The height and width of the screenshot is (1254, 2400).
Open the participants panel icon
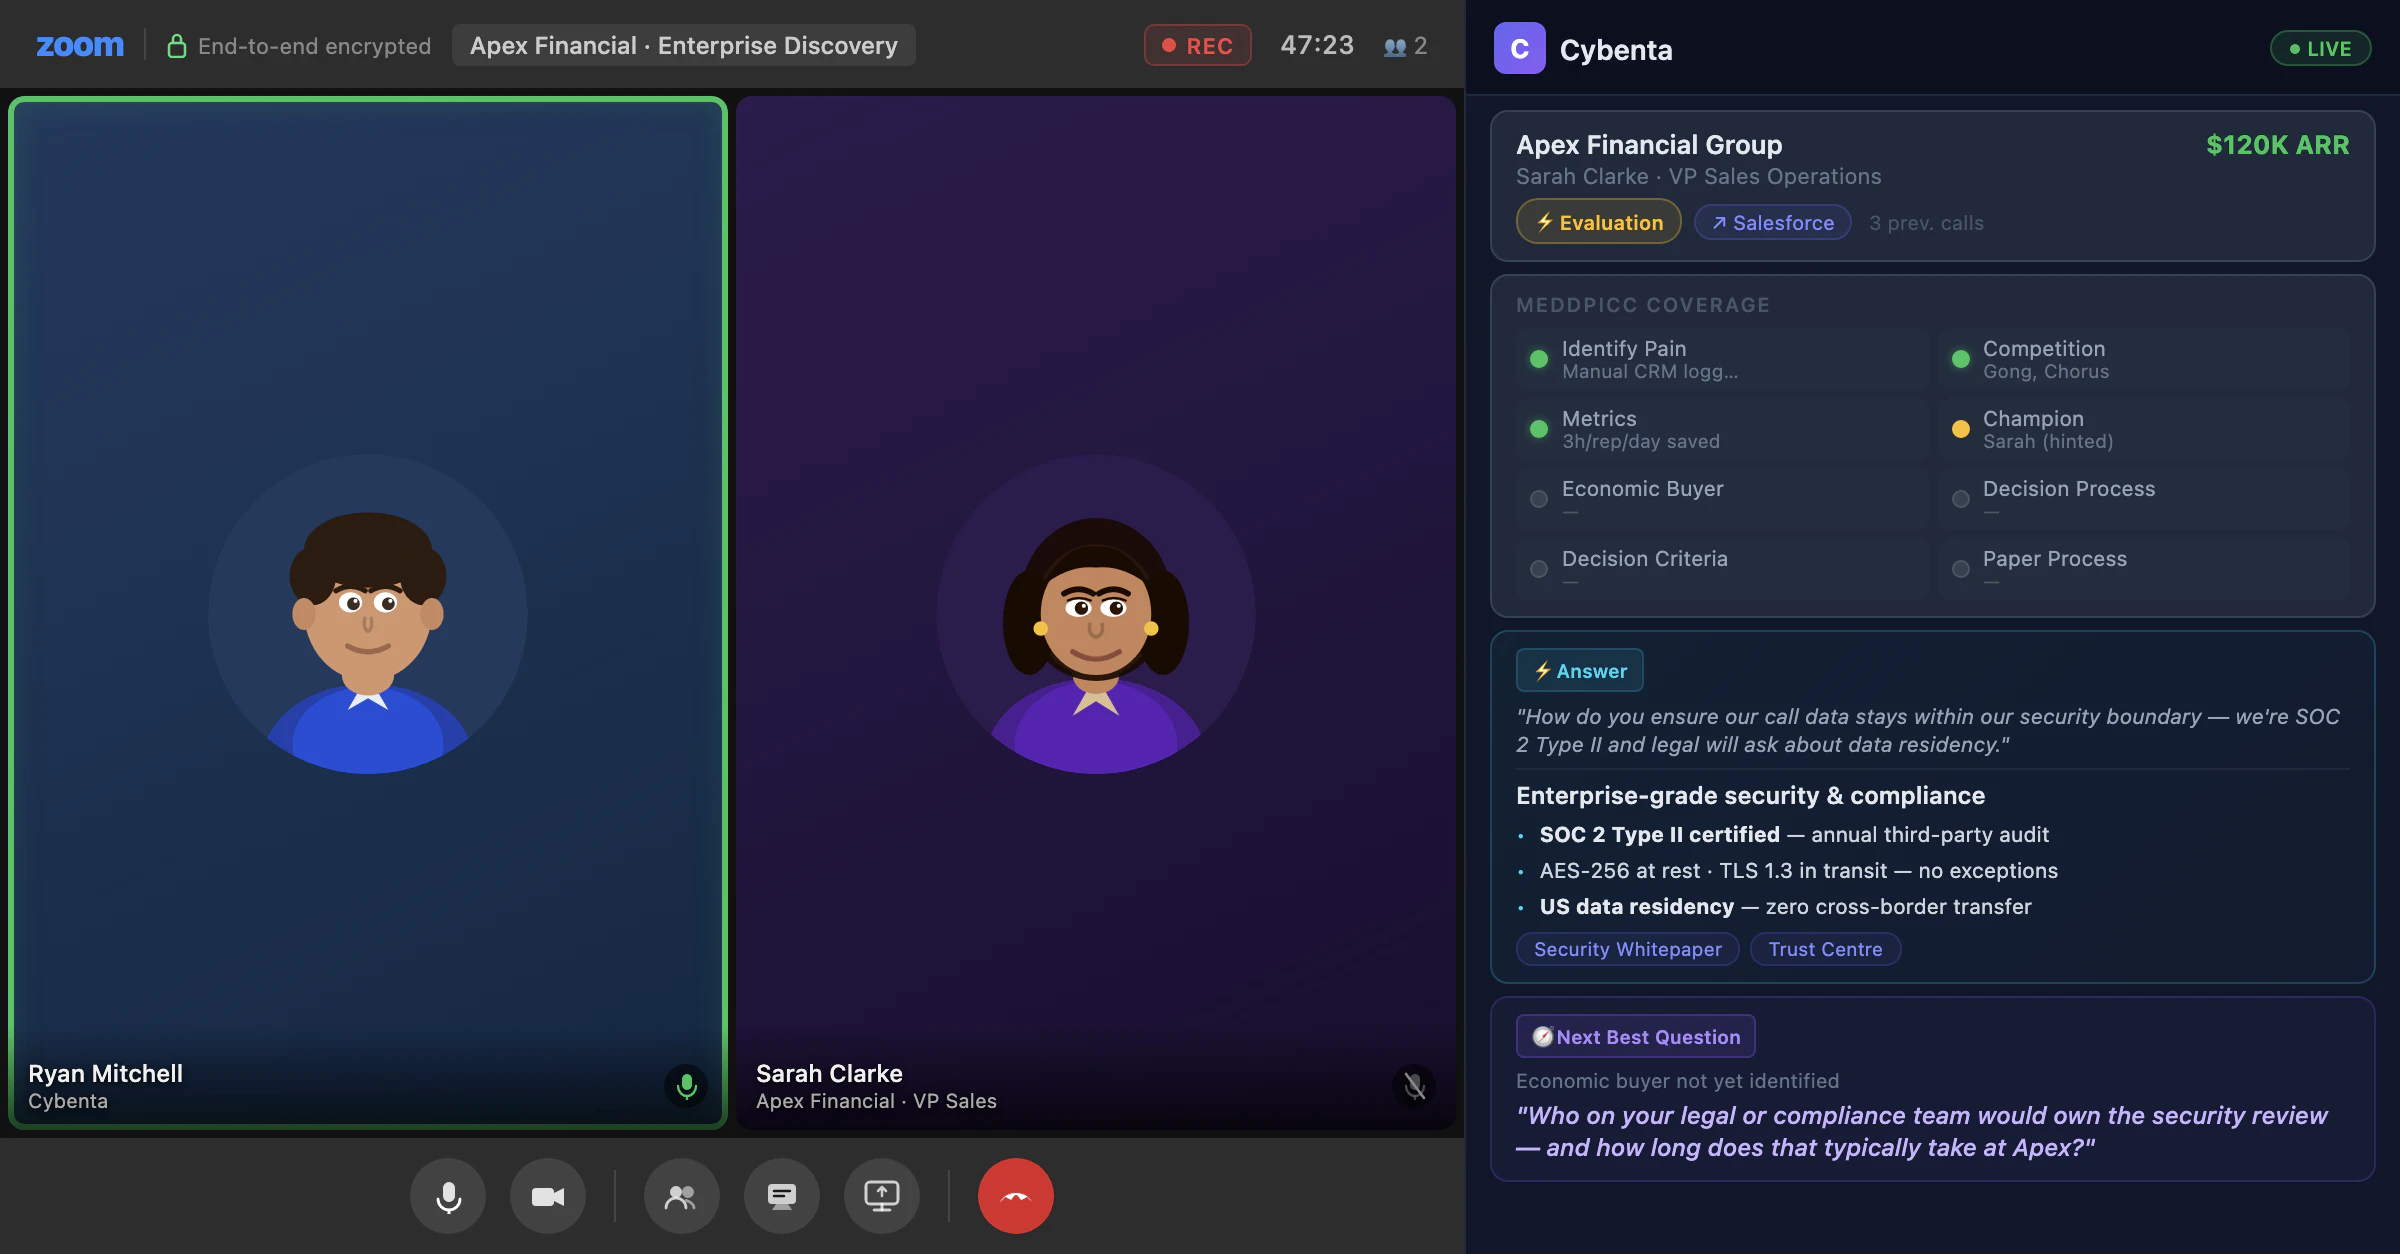(x=681, y=1196)
